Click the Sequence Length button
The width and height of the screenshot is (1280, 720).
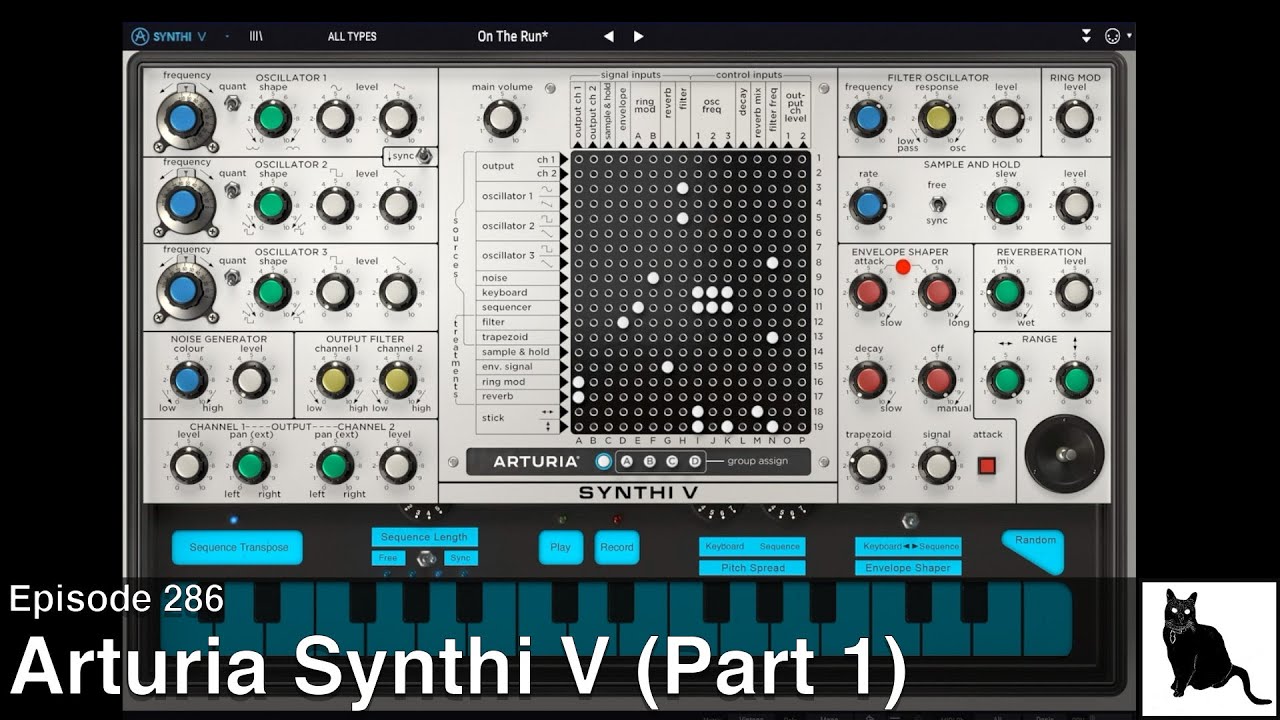[x=424, y=537]
